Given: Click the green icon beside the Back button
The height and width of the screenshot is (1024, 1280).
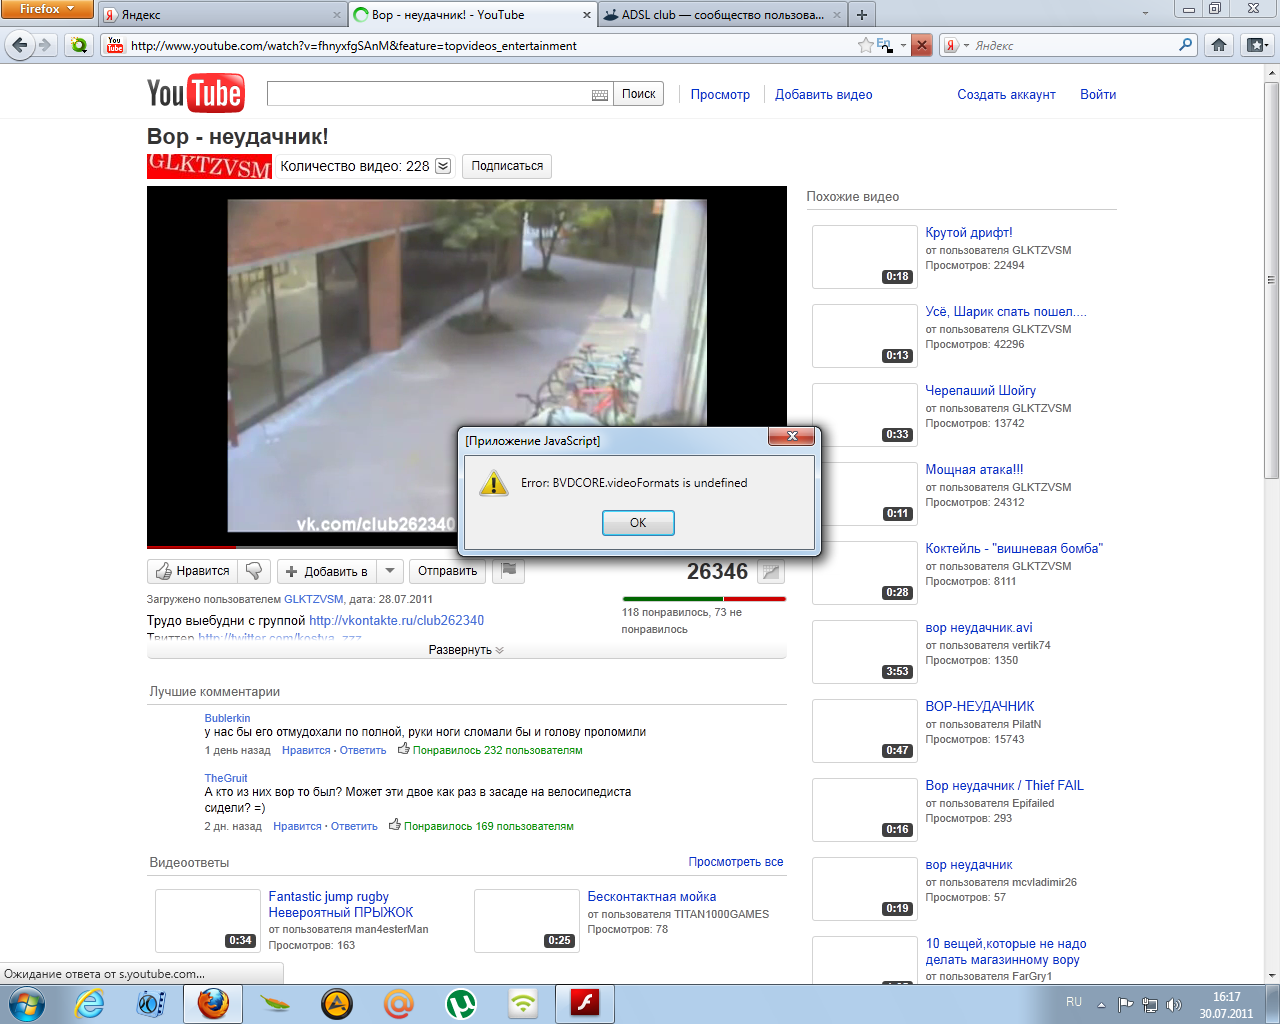Looking at the screenshot, I should click(79, 45).
